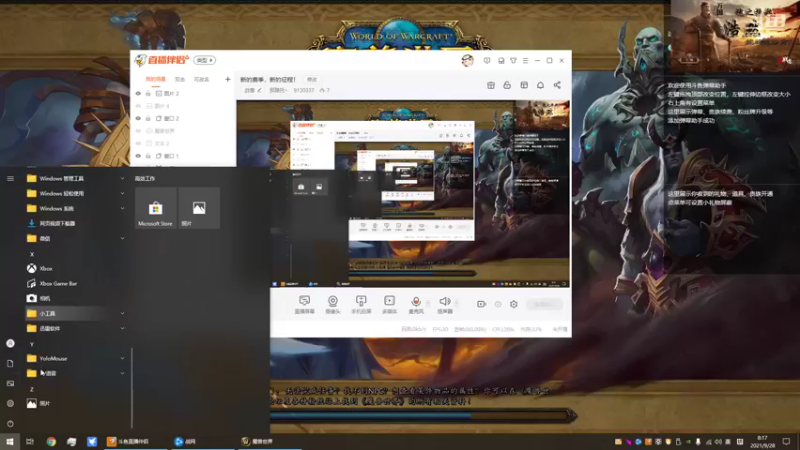Expand the YoloMouse folder
This screenshot has width=800, height=450.
(x=76, y=358)
